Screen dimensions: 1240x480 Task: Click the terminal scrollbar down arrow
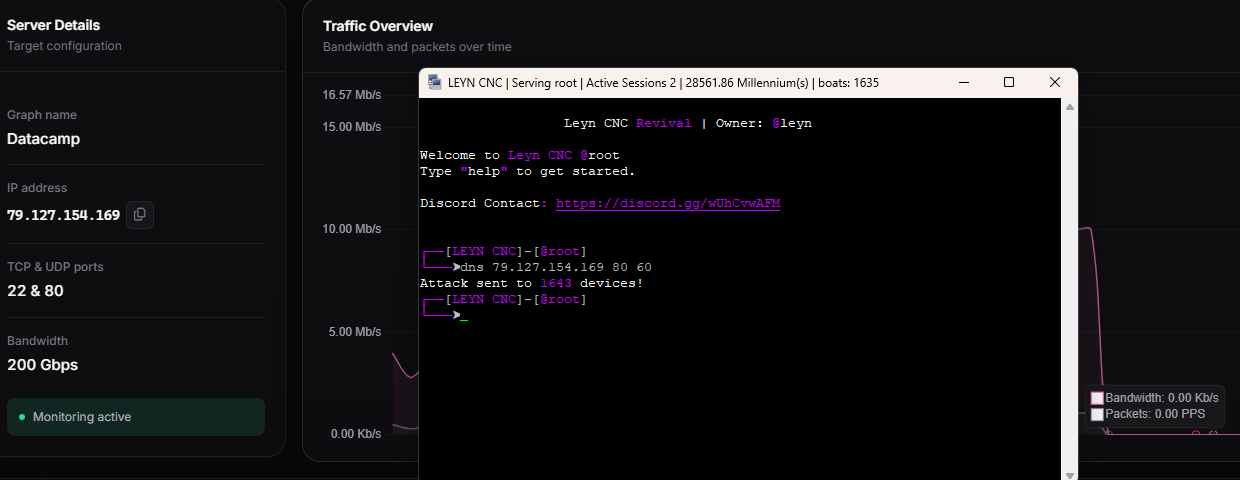pos(1069,474)
